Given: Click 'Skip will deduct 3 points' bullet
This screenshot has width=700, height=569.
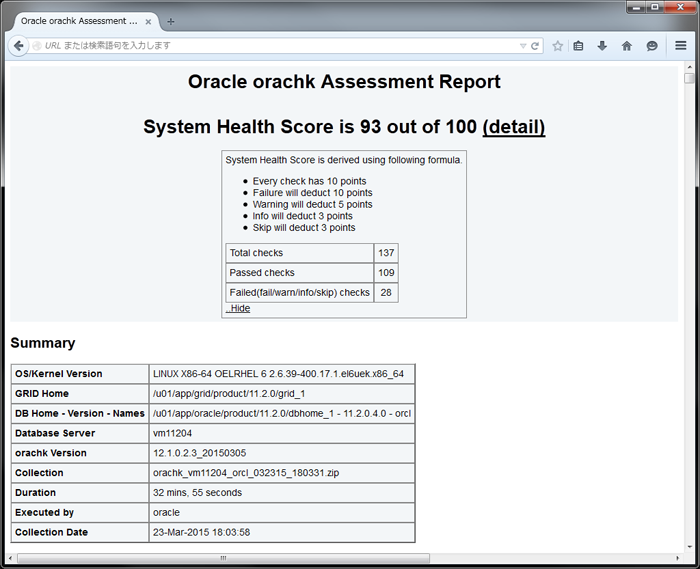Looking at the screenshot, I should point(304,228).
